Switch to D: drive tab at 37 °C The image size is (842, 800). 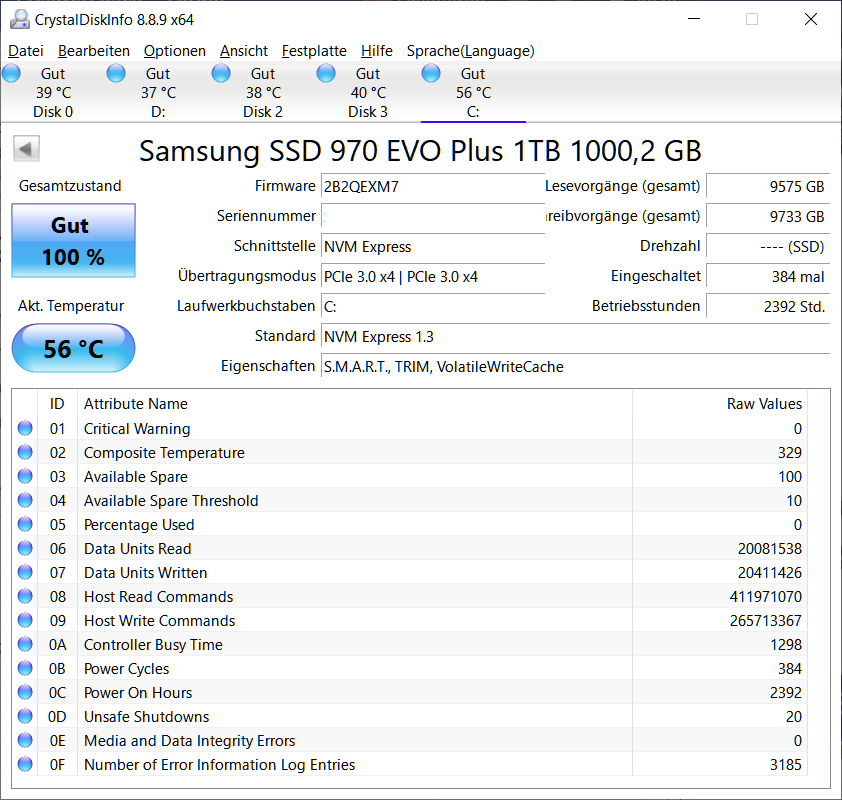coord(158,92)
